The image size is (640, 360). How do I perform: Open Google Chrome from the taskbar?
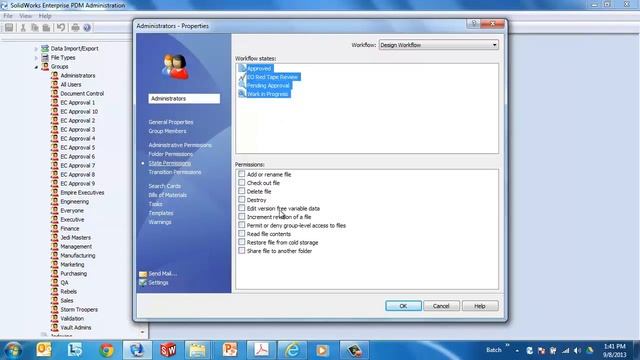(x=107, y=350)
